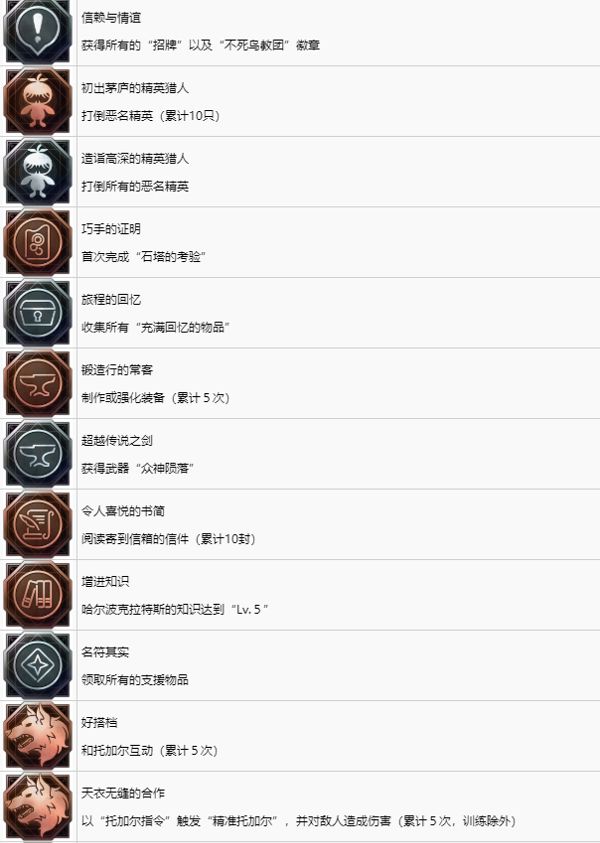Click the scroll and quill trophy icon
The height and width of the screenshot is (843, 600).
[x=38, y=524]
